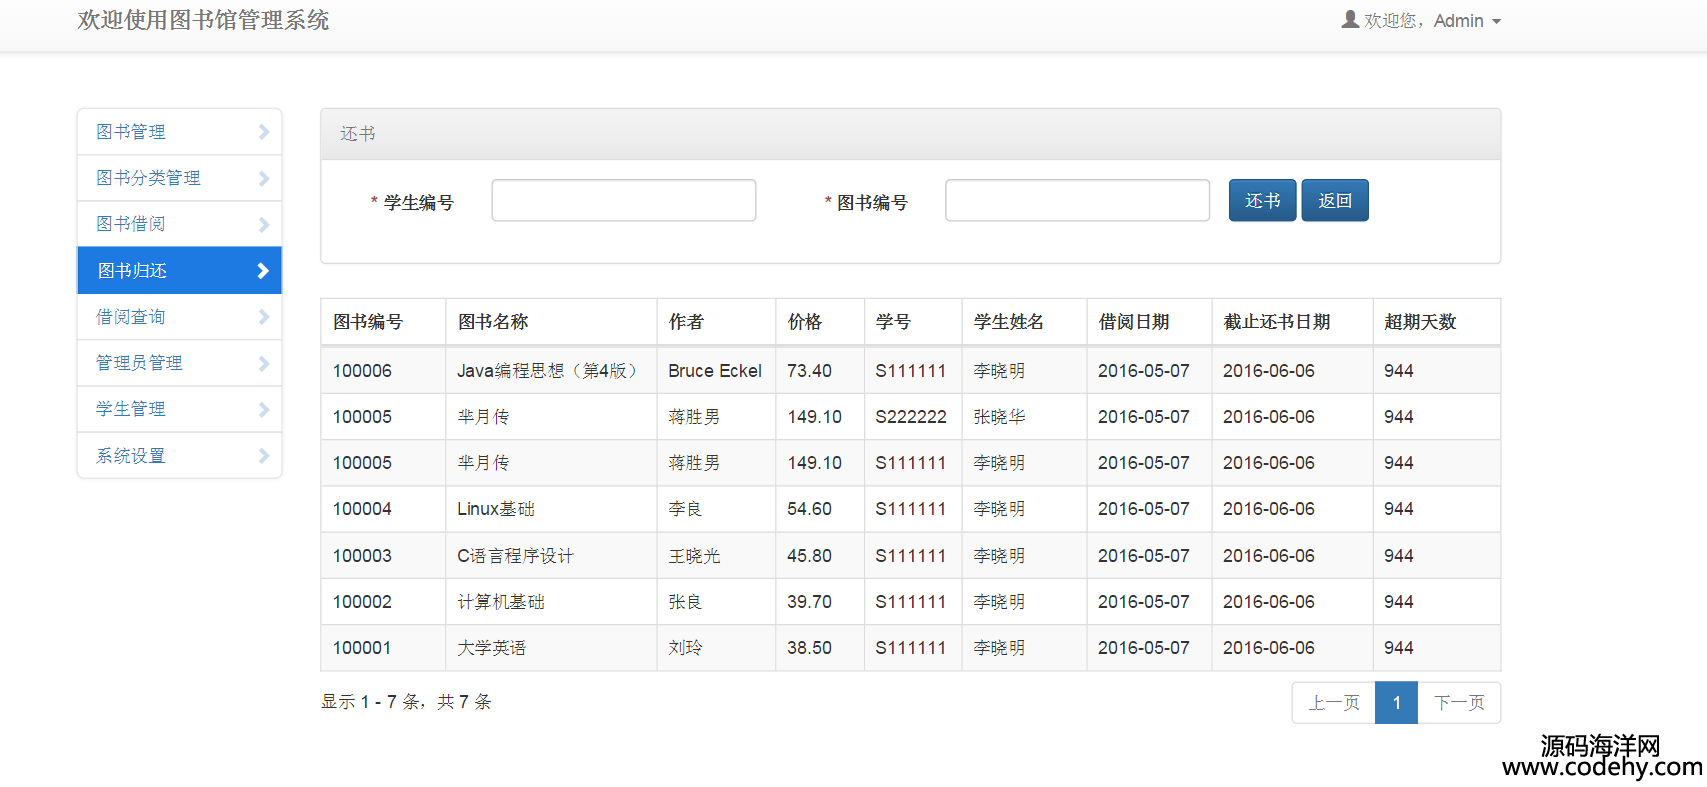The height and width of the screenshot is (787, 1707).
Task: Open the 图书管理 sidebar menu
Action: (131, 132)
